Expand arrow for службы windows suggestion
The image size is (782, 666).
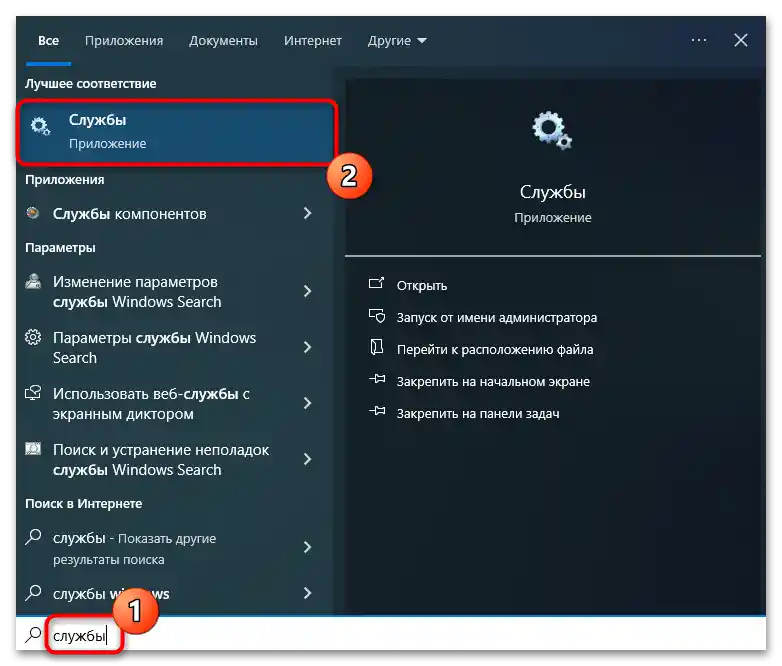point(308,593)
